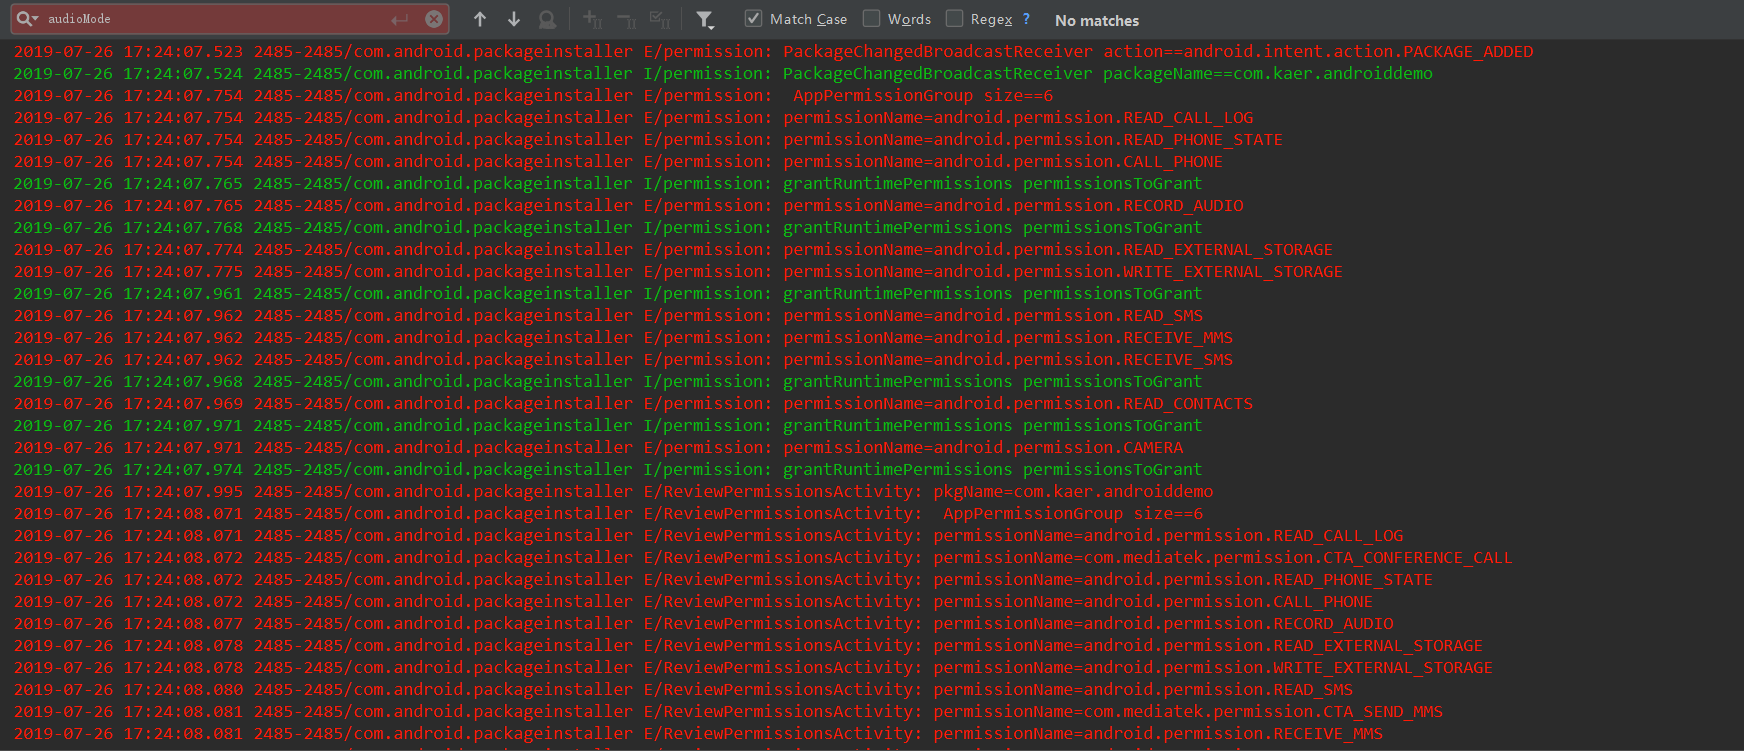Click the 'No matches' status text
The width and height of the screenshot is (1744, 751).
coord(1097,20)
